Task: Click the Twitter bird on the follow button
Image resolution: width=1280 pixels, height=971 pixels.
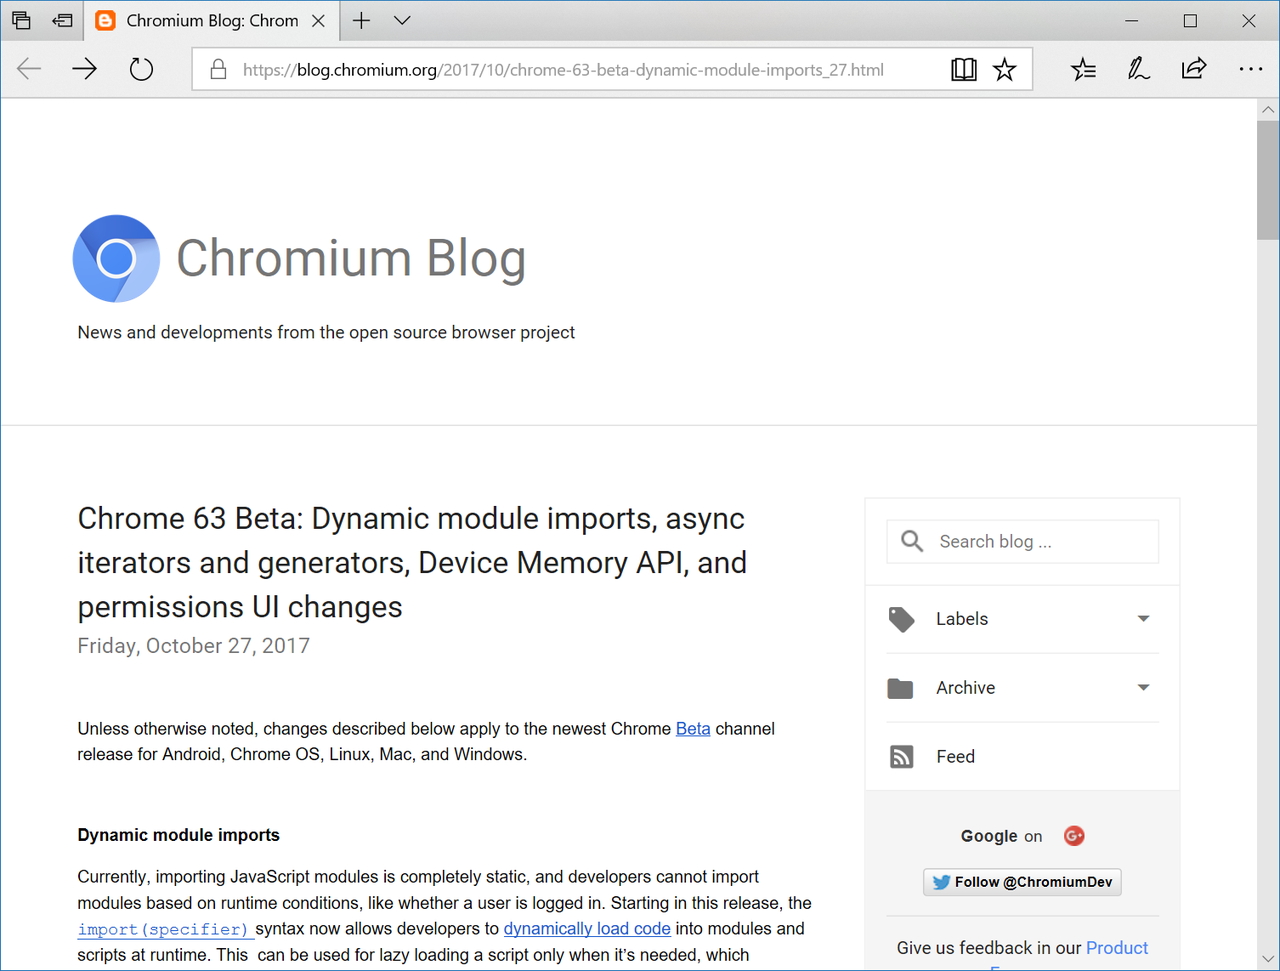Action: [940, 882]
